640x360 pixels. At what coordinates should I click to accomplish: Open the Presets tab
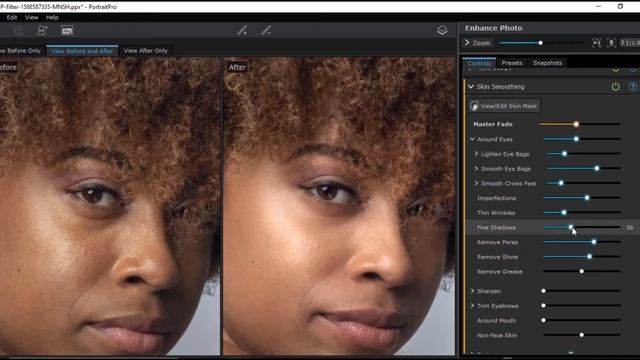[512, 63]
